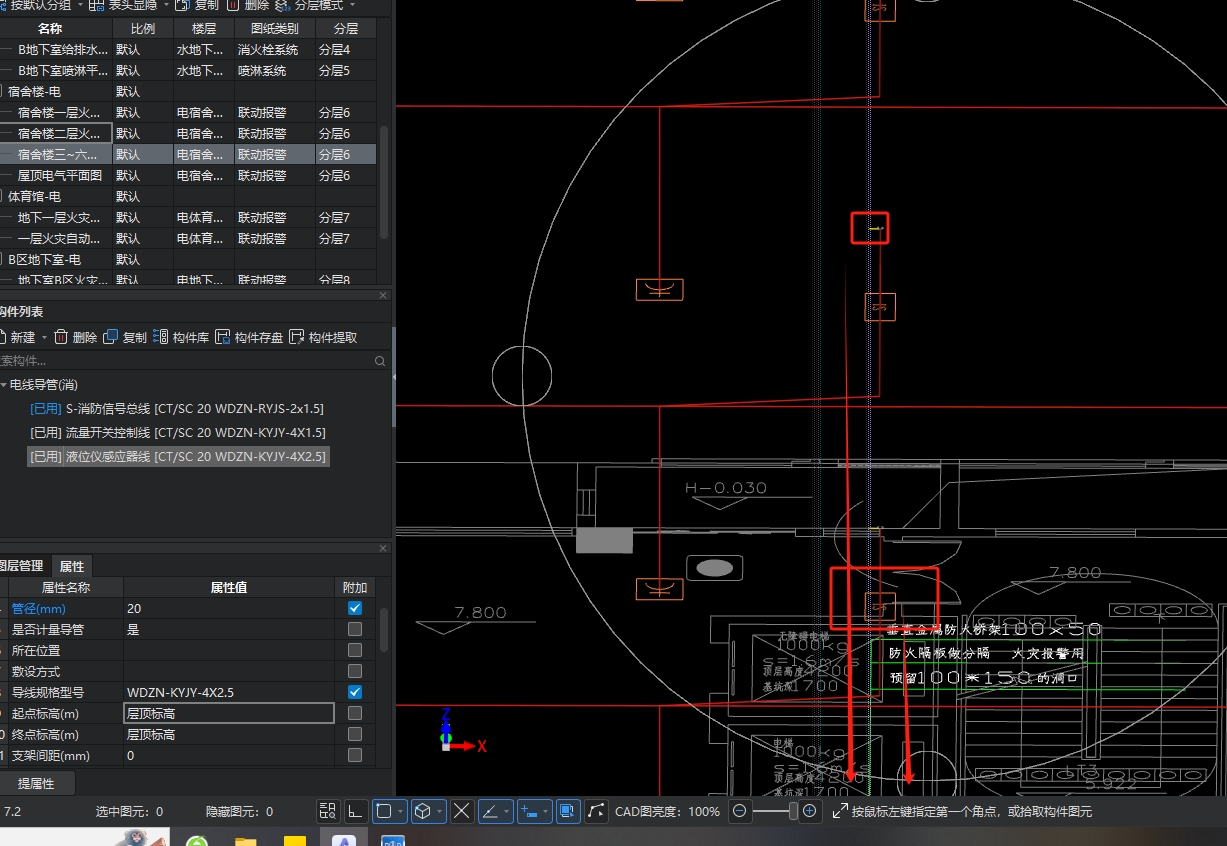Image resolution: width=1227 pixels, height=846 pixels.
Task: Open the 表头显隐 dropdown arrow
Action: [165, 5]
